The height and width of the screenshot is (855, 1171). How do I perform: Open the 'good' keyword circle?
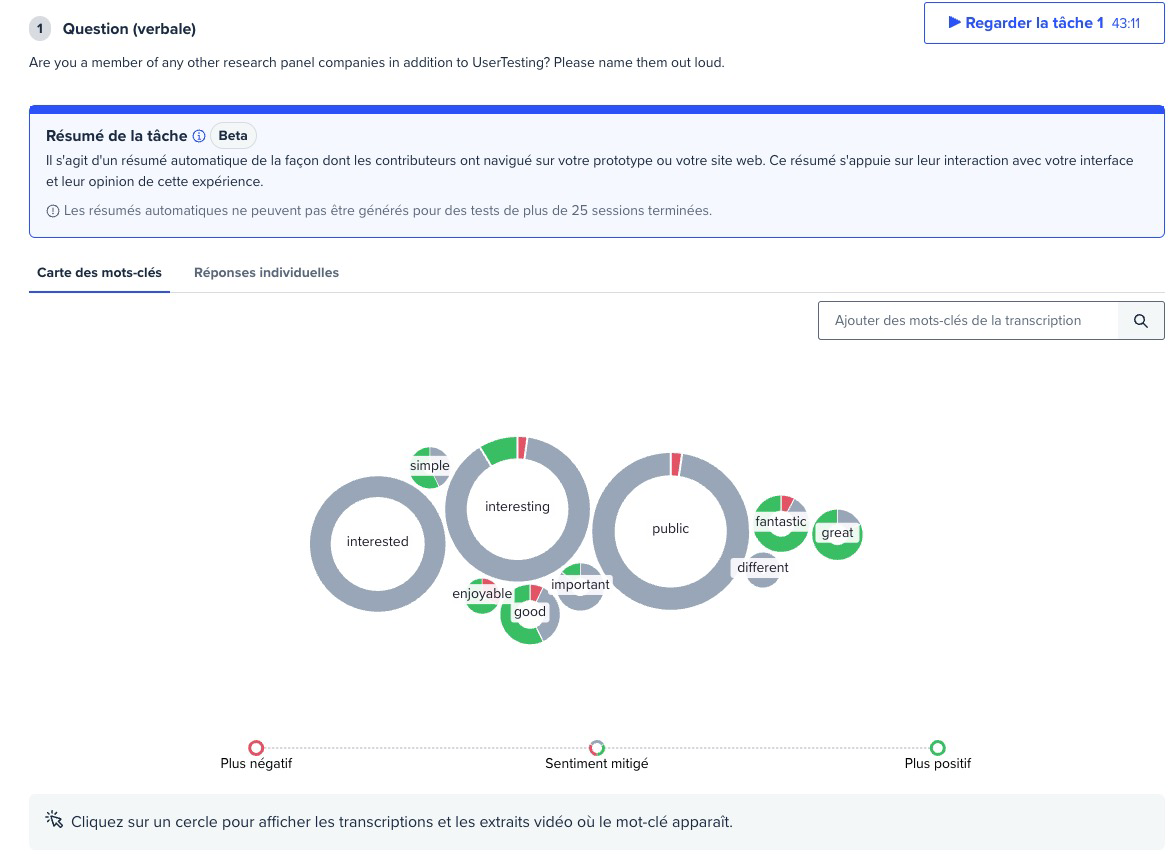tap(529, 612)
